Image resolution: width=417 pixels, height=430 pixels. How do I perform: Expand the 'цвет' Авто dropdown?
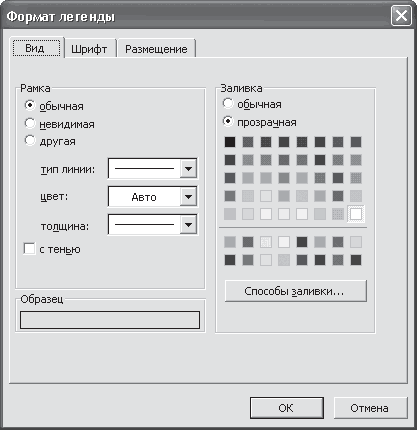click(x=188, y=197)
